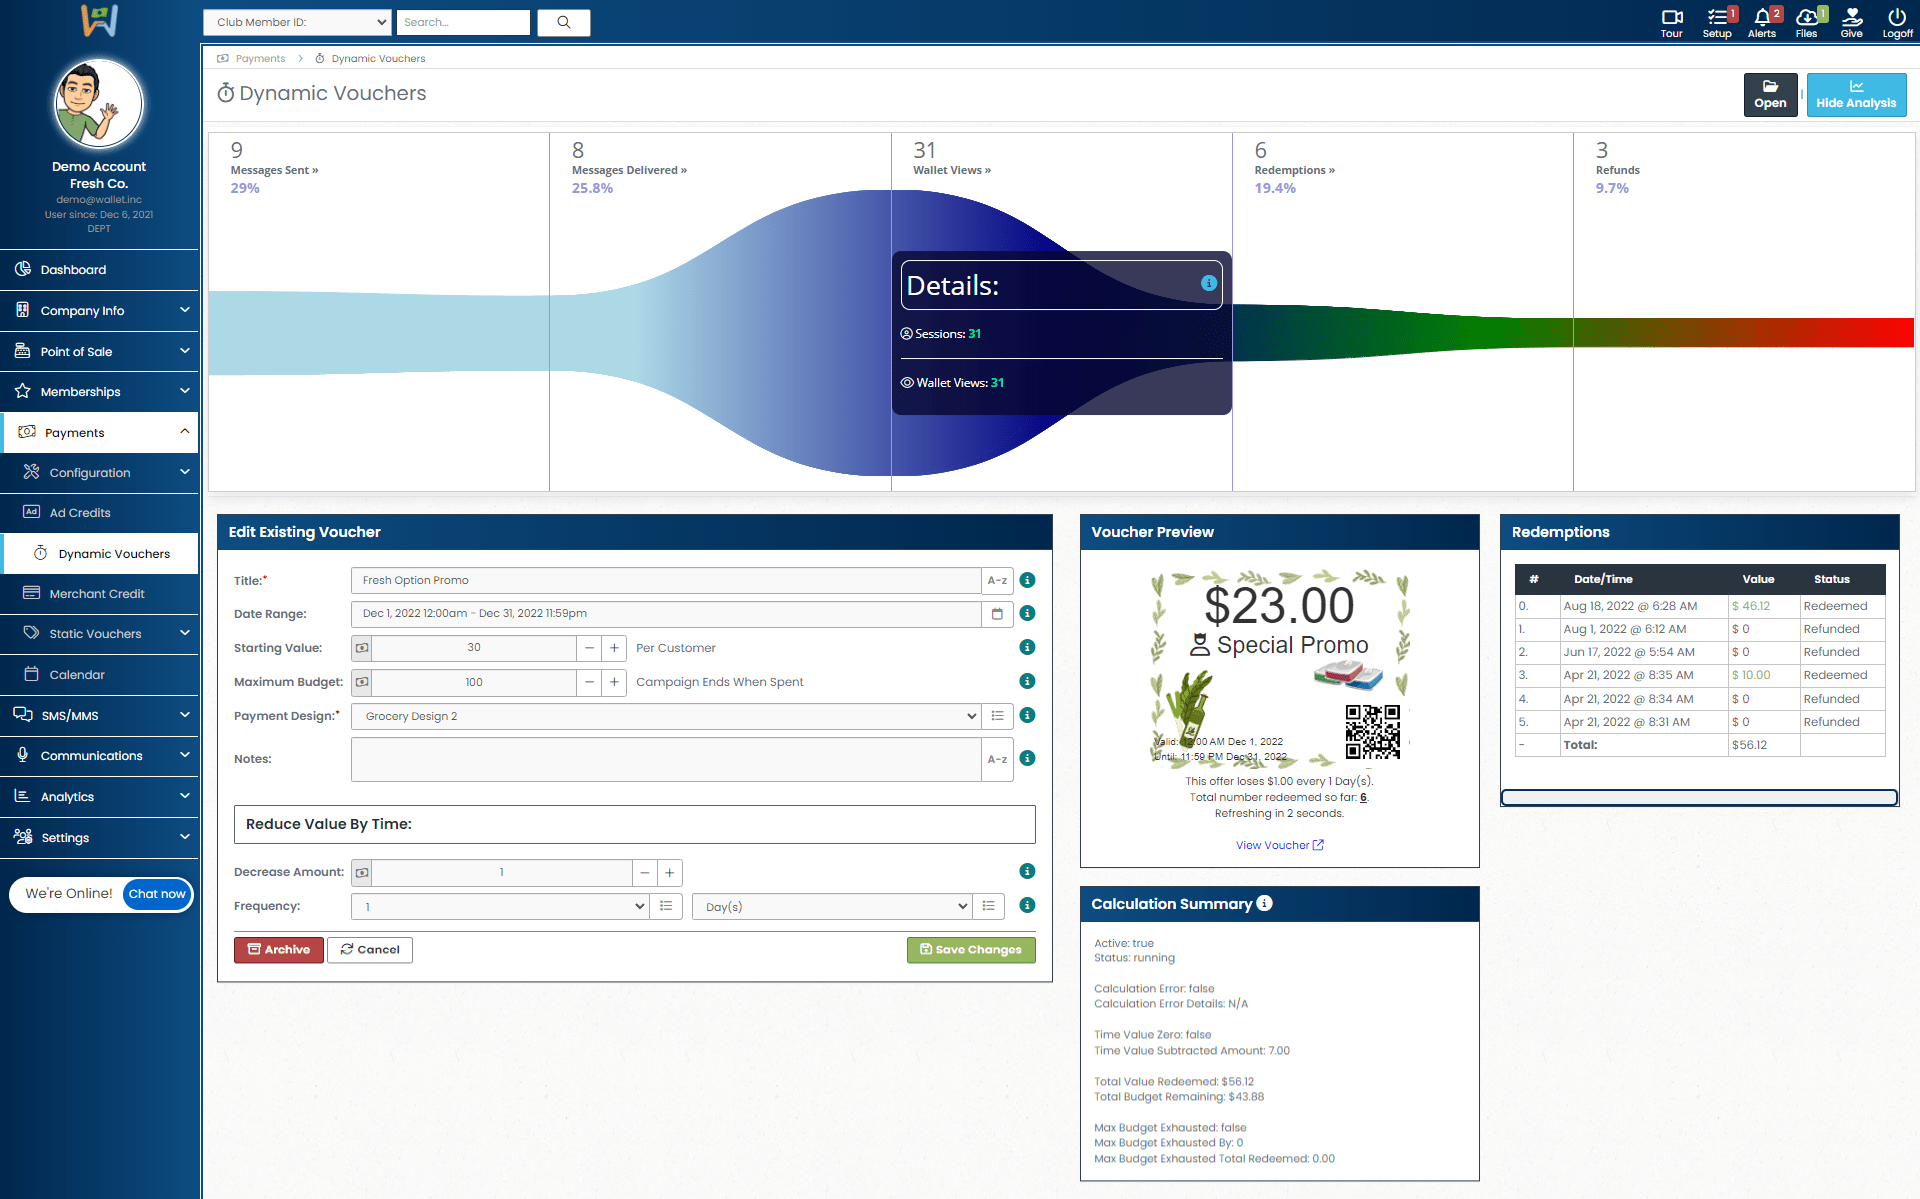Image resolution: width=1920 pixels, height=1199 pixels.
Task: Open the Payment Design dropdown
Action: 666,716
